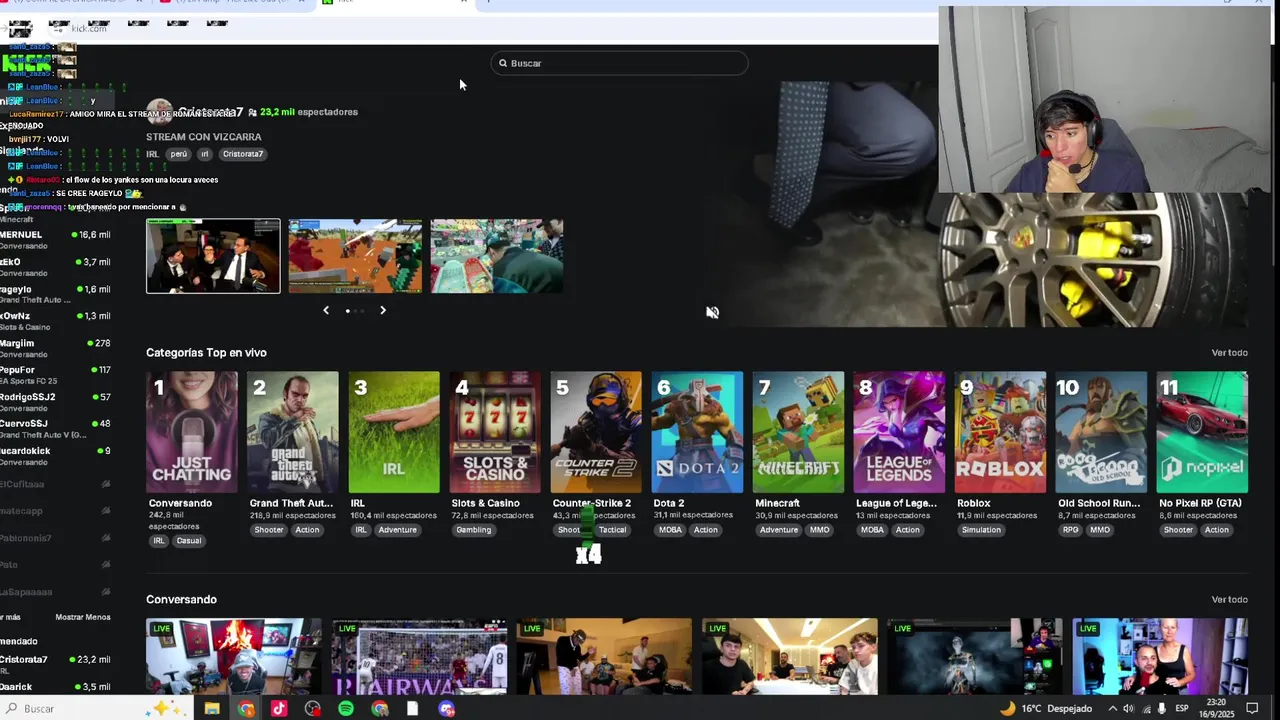
Task: Open RodrigoSSJ2 channel in the sidebar
Action: point(56,402)
